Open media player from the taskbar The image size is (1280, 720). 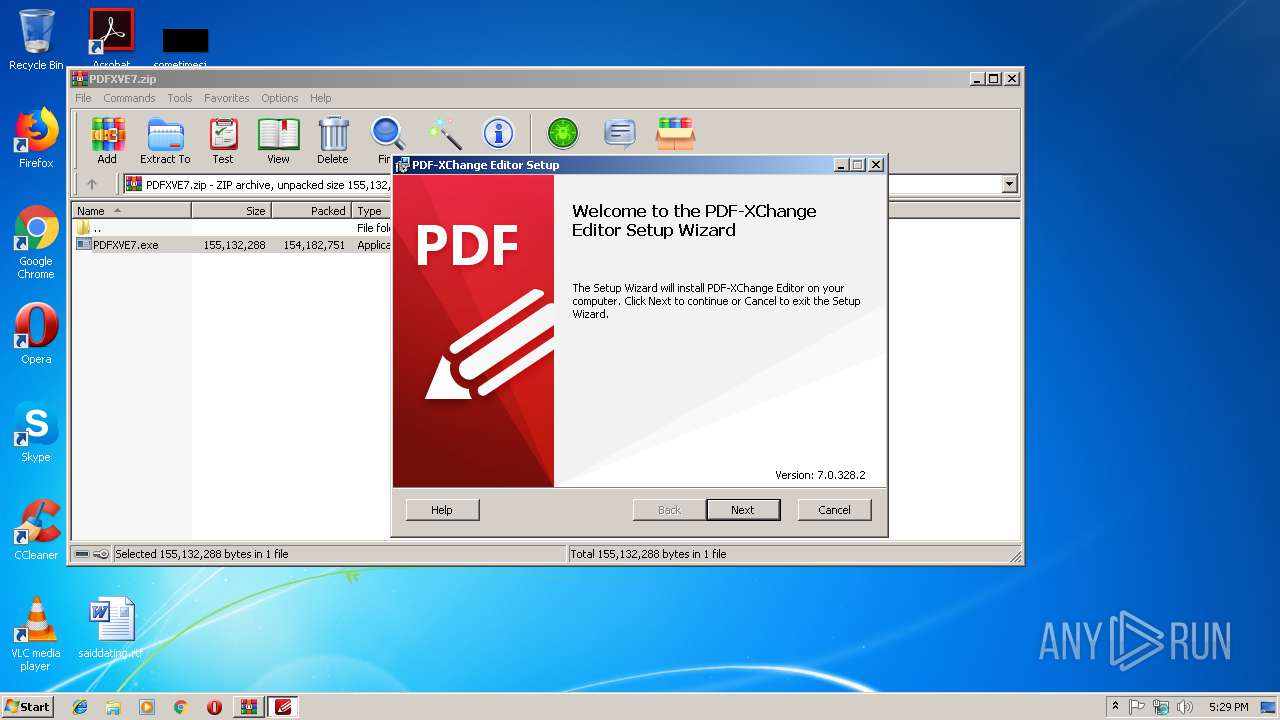click(147, 707)
